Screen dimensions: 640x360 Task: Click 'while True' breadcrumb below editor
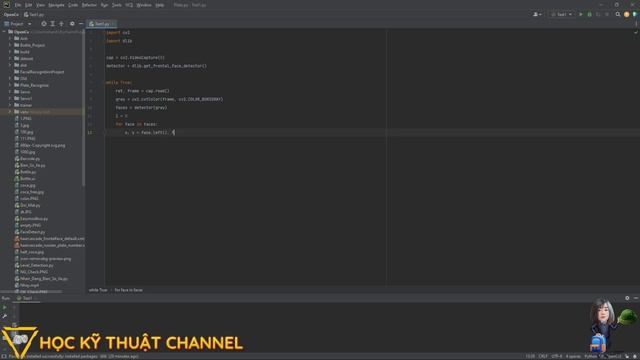point(98,290)
